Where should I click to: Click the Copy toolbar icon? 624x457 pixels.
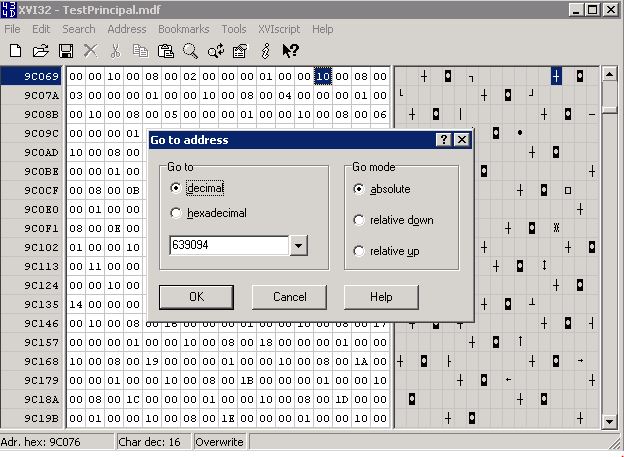(x=140, y=51)
